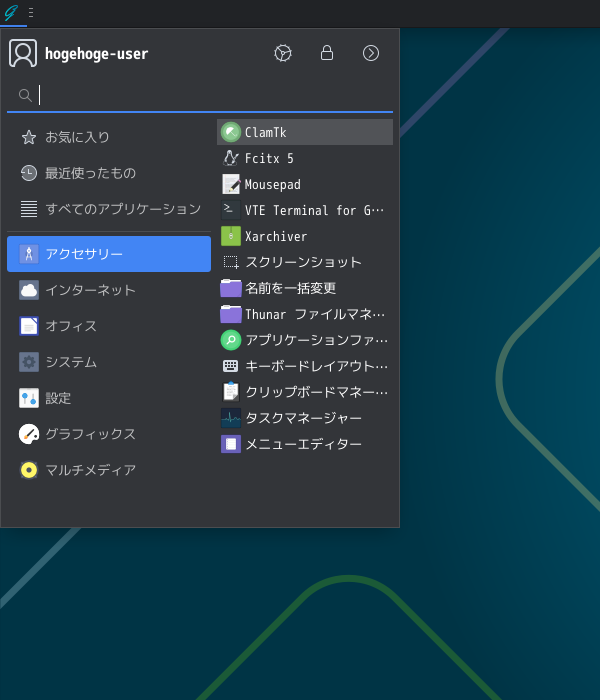This screenshot has width=600, height=700.
Task: Open Thunar ファイルマネ…
Action: 305,314
